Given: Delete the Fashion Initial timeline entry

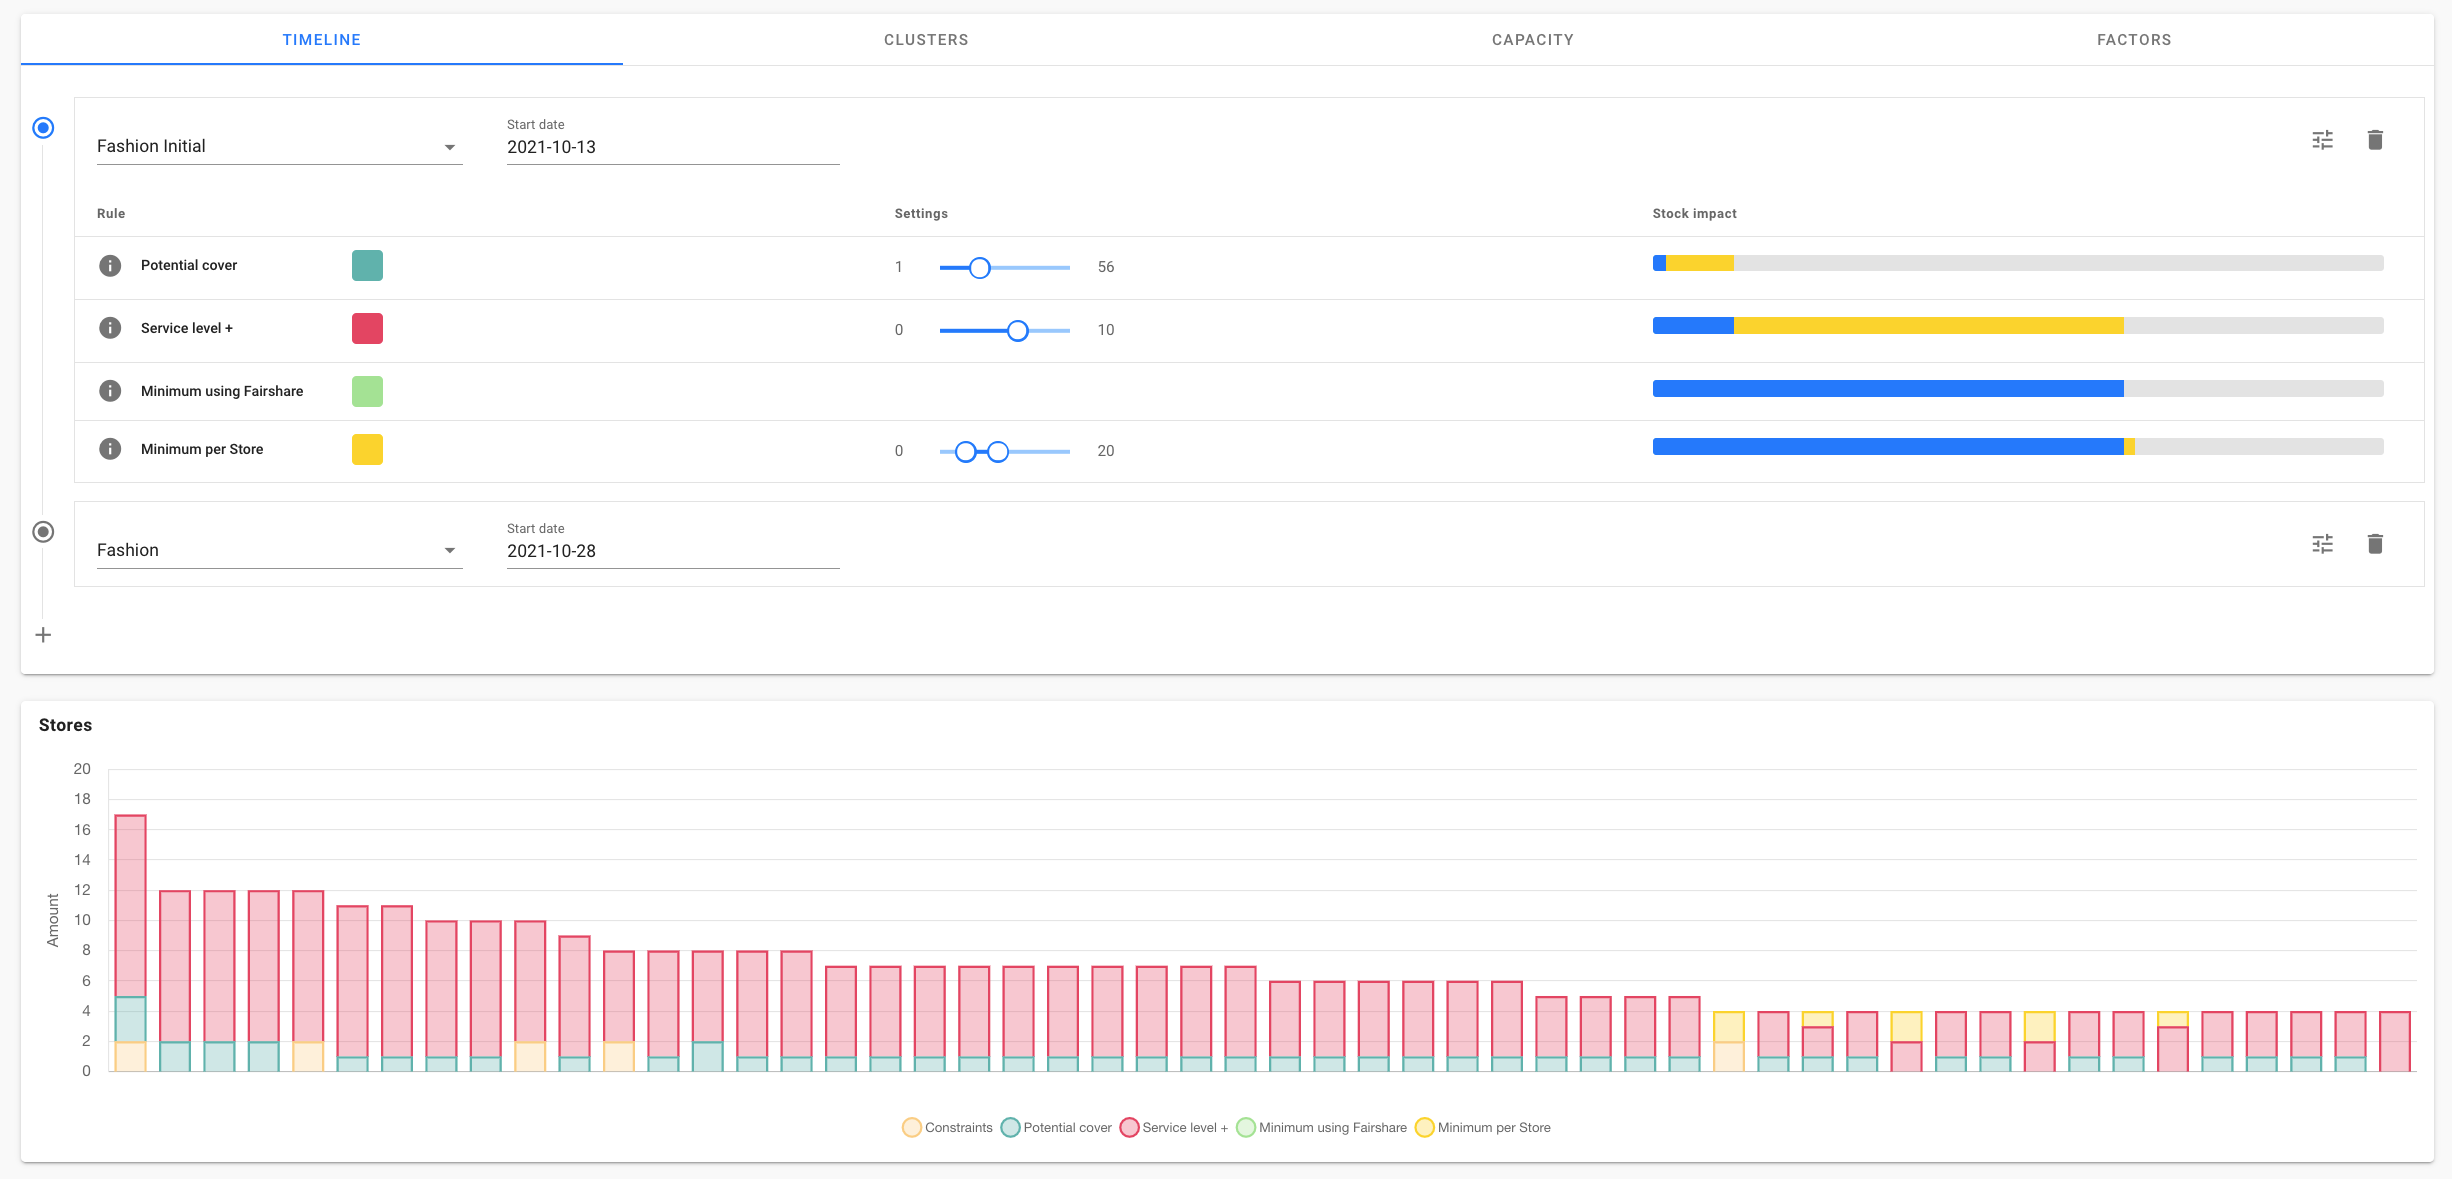Looking at the screenshot, I should (x=2375, y=140).
